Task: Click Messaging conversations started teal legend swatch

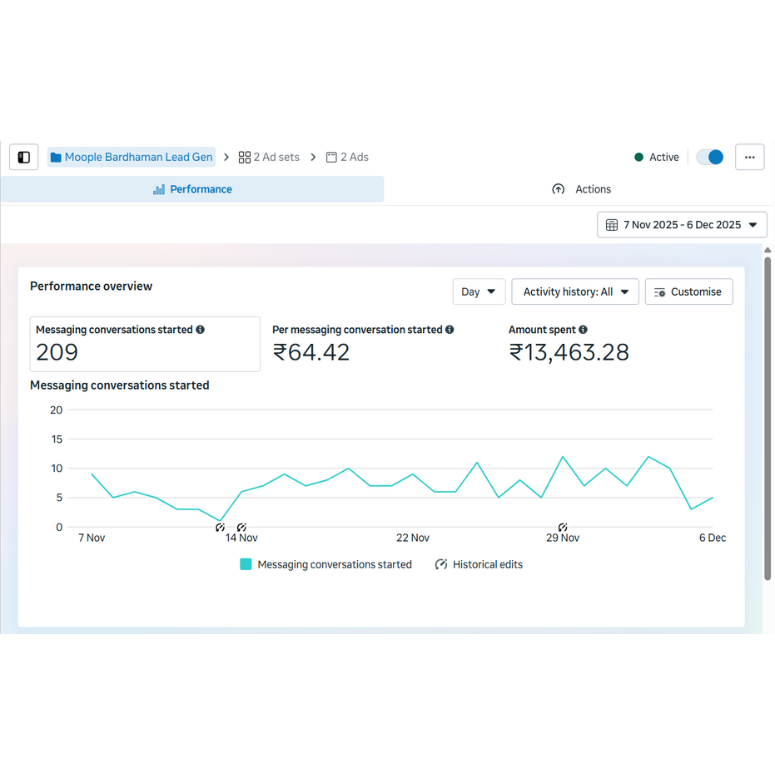Action: coord(246,565)
